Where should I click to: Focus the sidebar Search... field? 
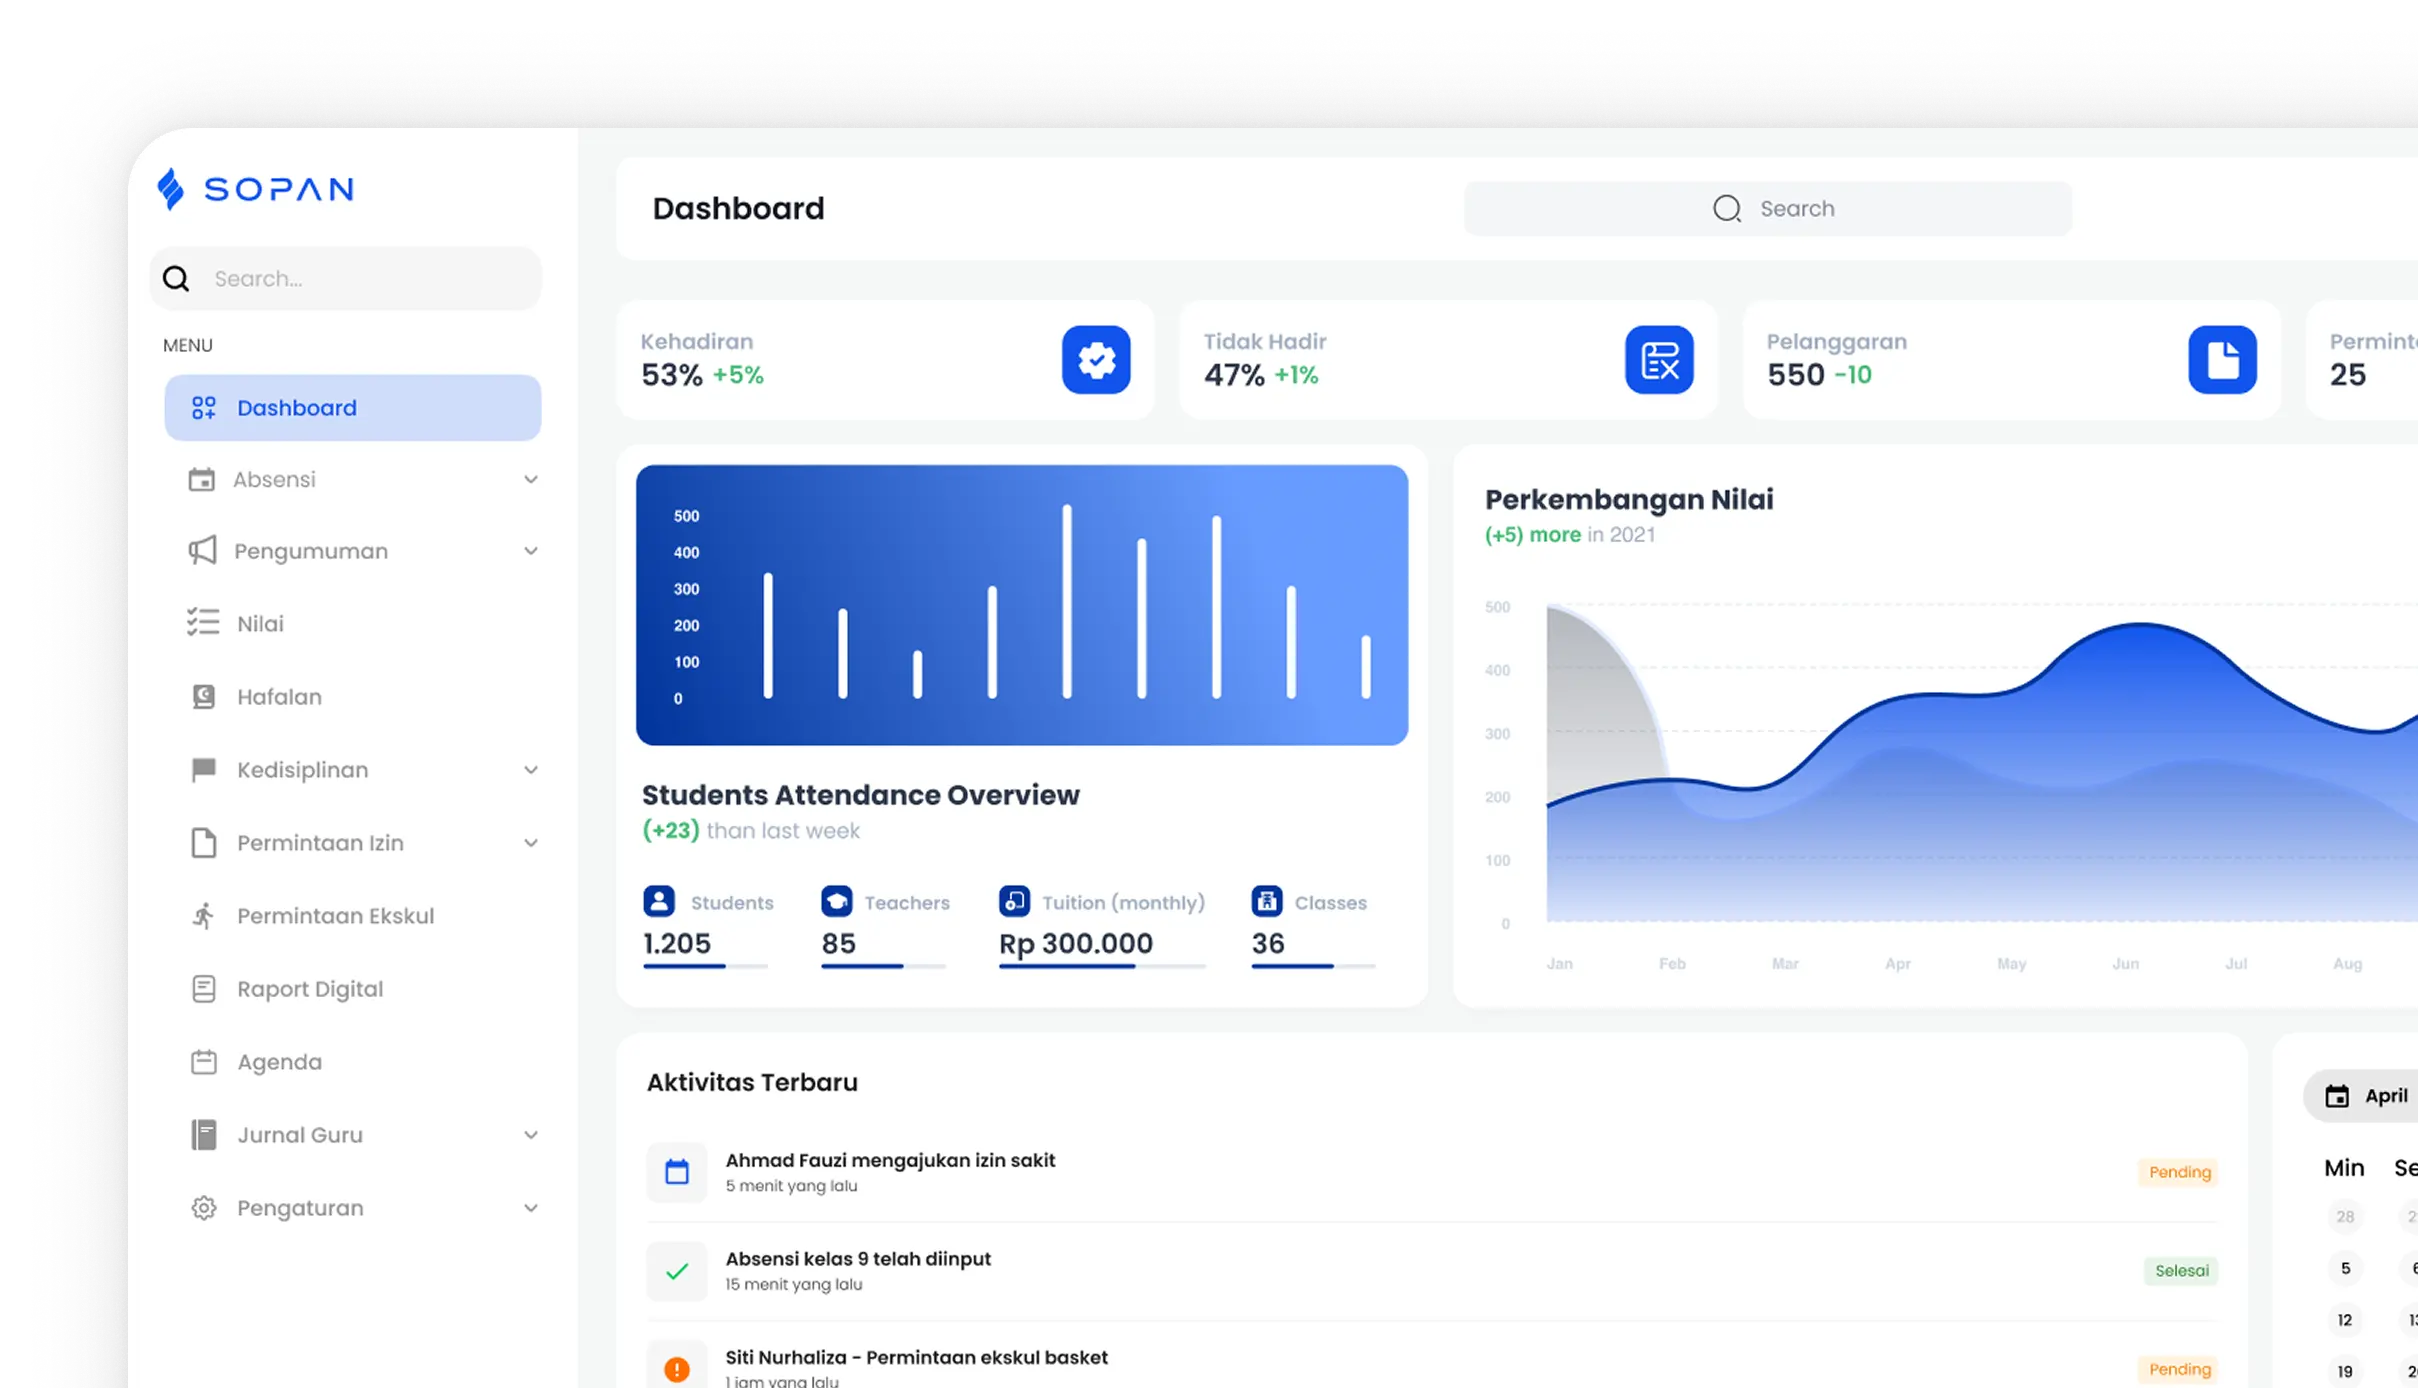click(x=346, y=279)
